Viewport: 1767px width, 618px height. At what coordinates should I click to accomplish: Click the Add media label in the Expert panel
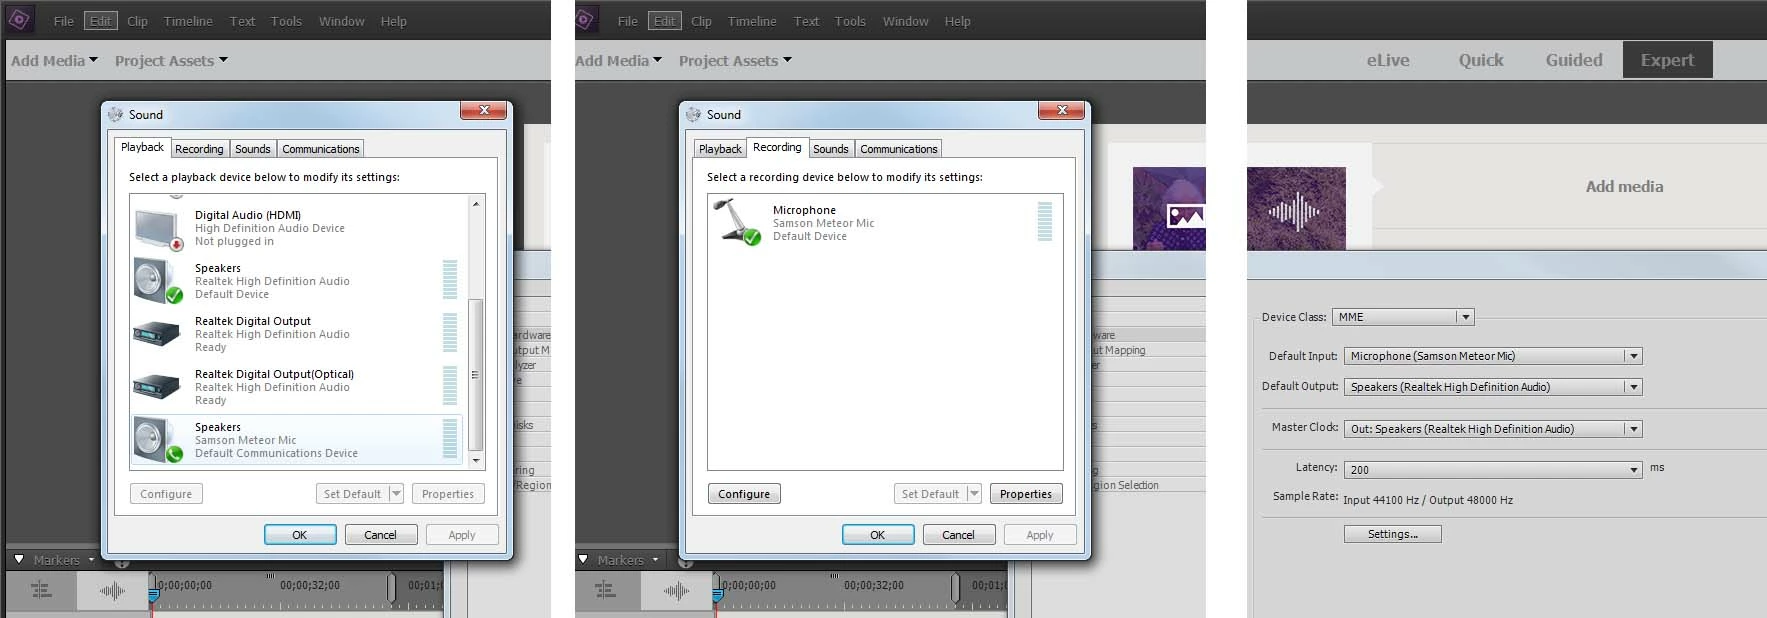coord(1625,186)
